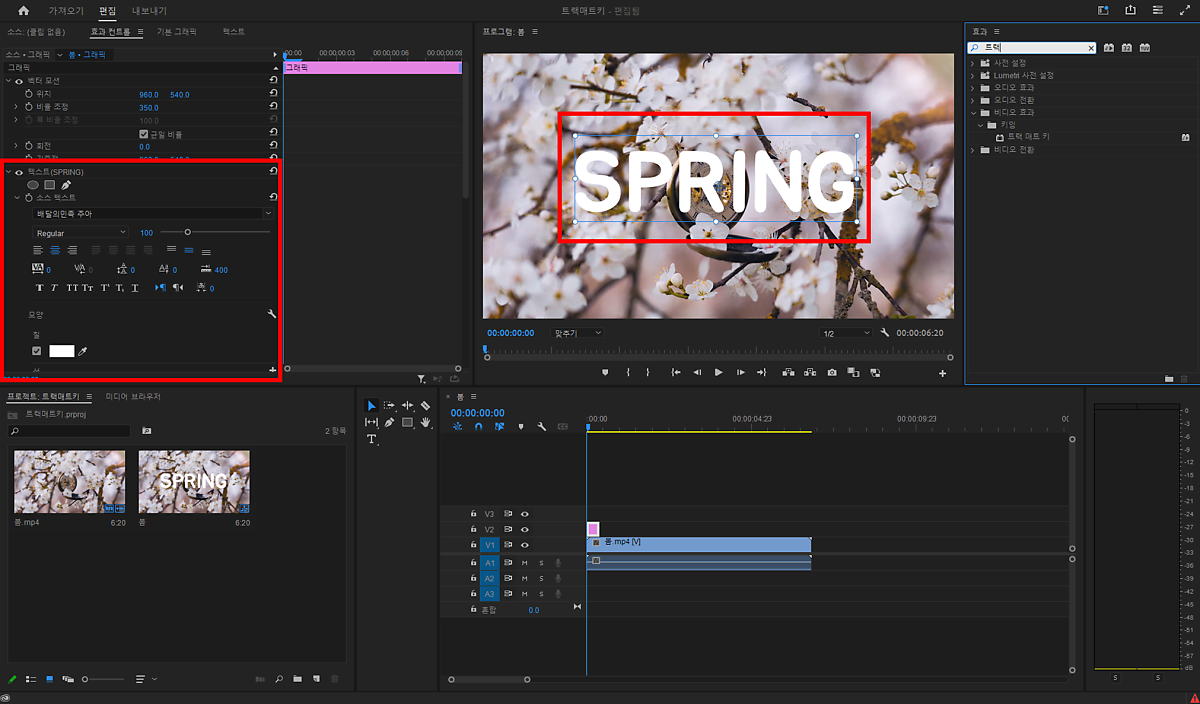The height and width of the screenshot is (704, 1200).
Task: Pick the Pen tool in the timeline toolbox
Action: click(x=389, y=422)
